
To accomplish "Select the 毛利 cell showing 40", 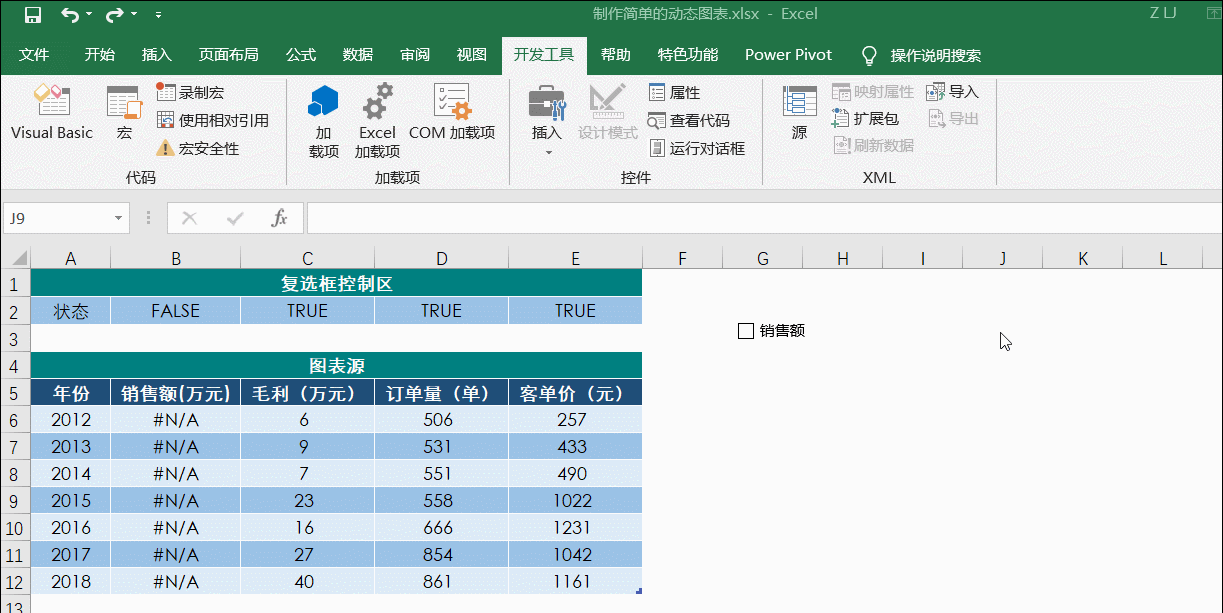I will 307,581.
